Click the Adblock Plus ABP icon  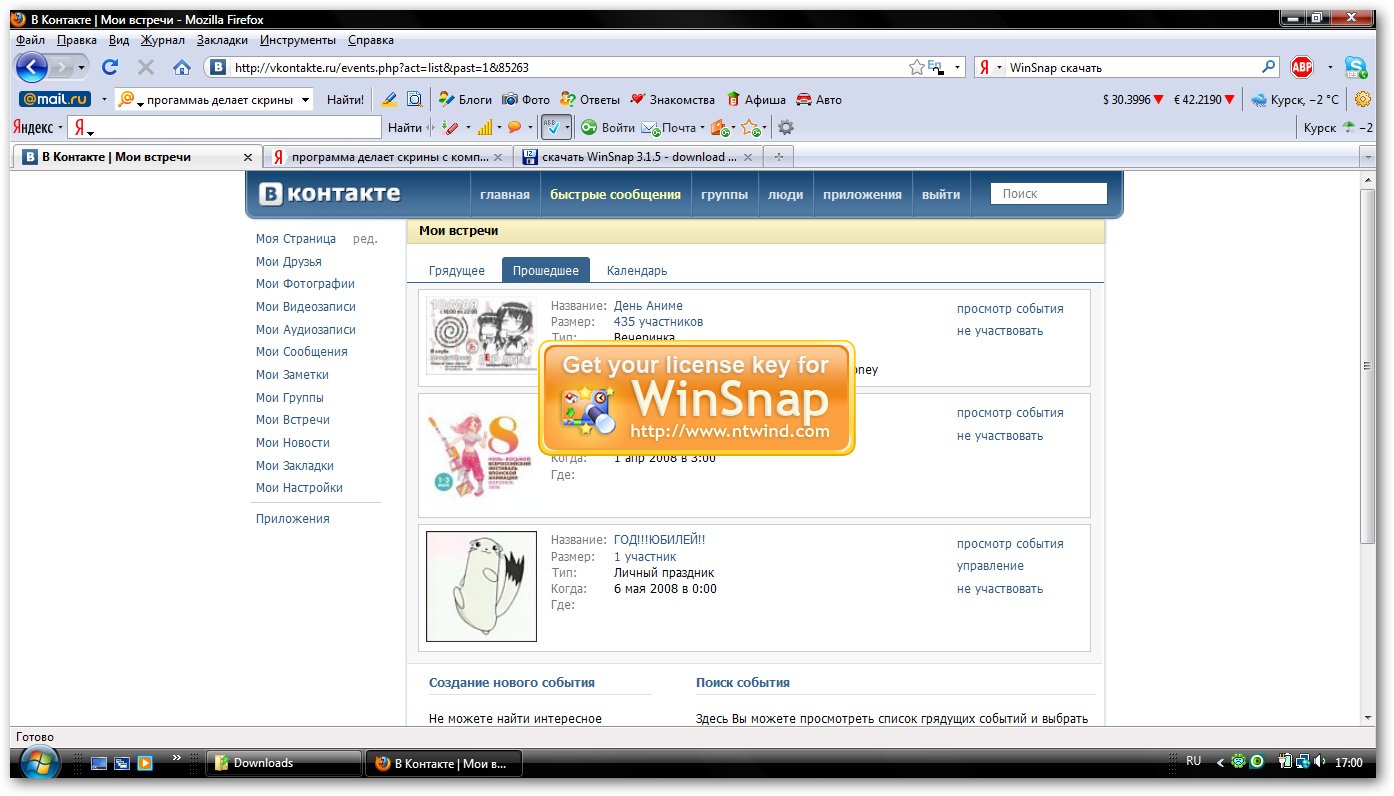[1301, 68]
